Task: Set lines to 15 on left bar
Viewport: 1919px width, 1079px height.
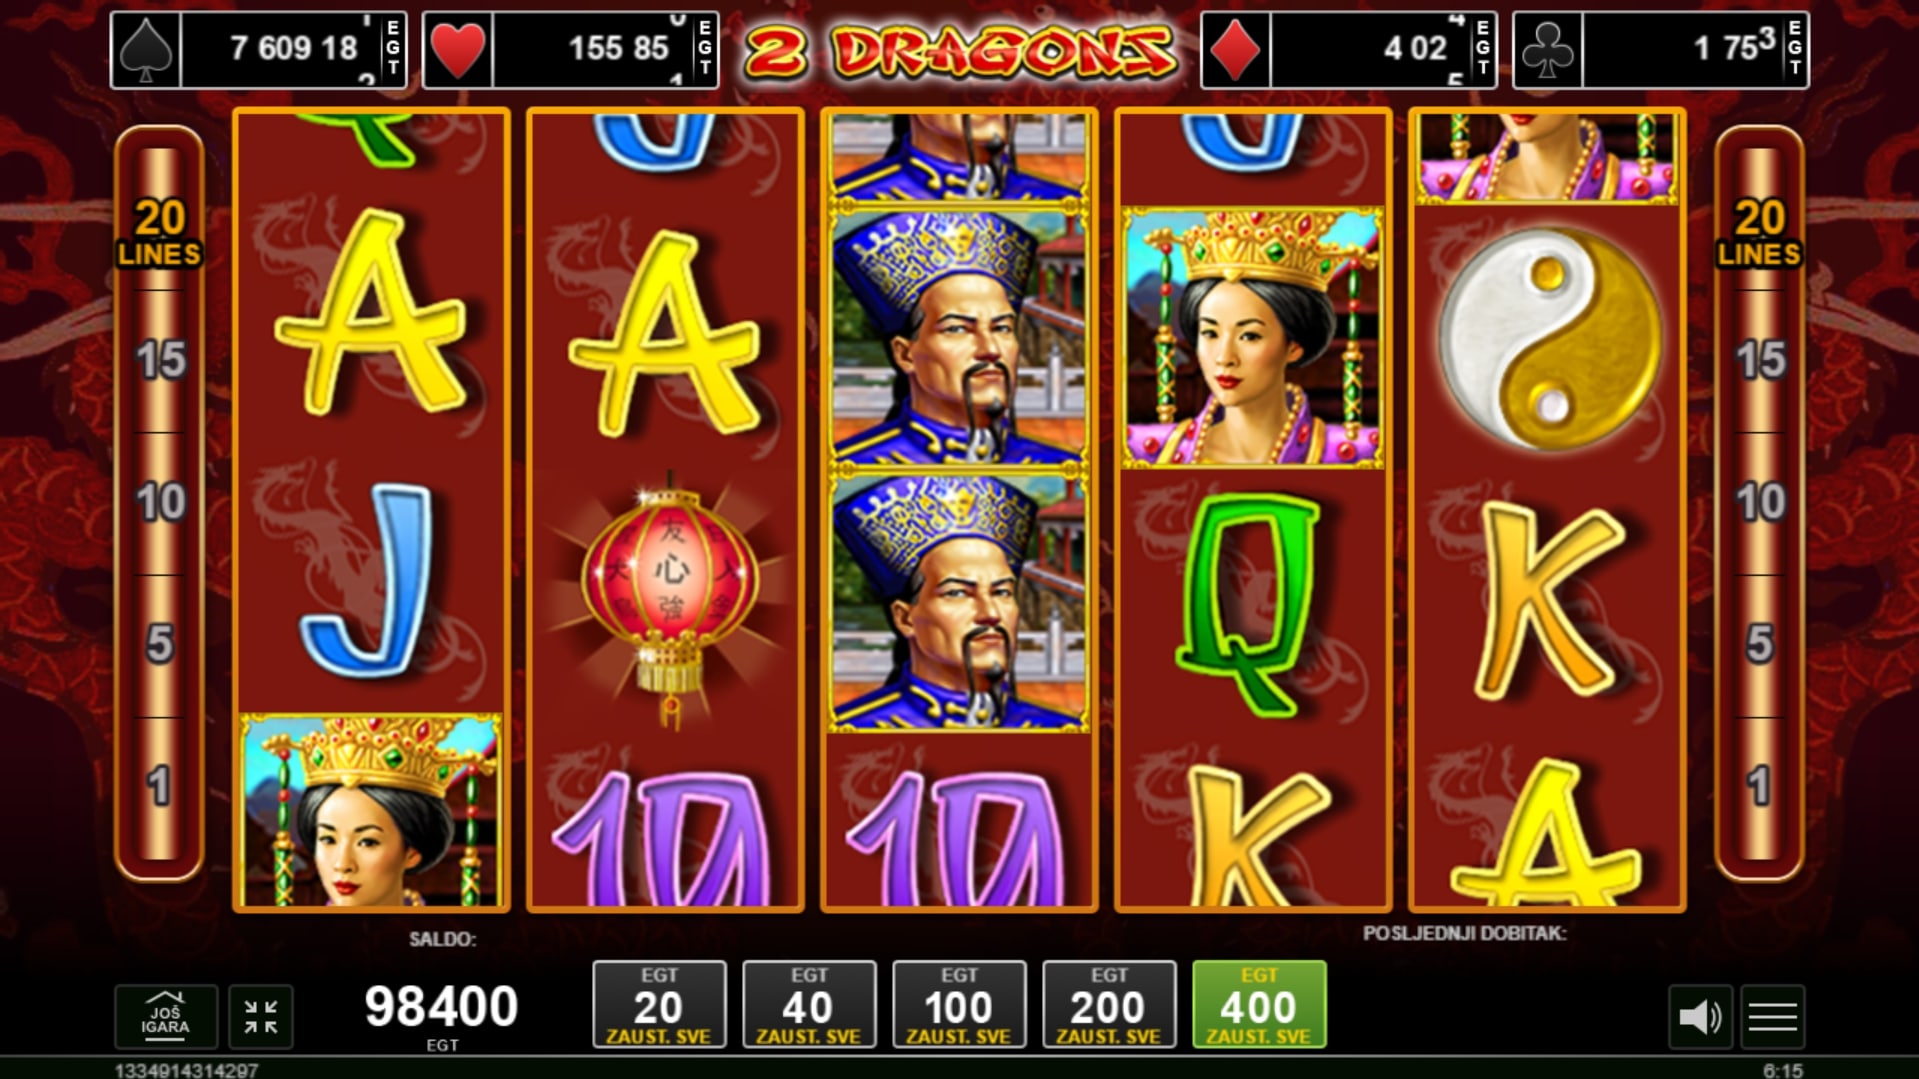Action: [x=160, y=360]
